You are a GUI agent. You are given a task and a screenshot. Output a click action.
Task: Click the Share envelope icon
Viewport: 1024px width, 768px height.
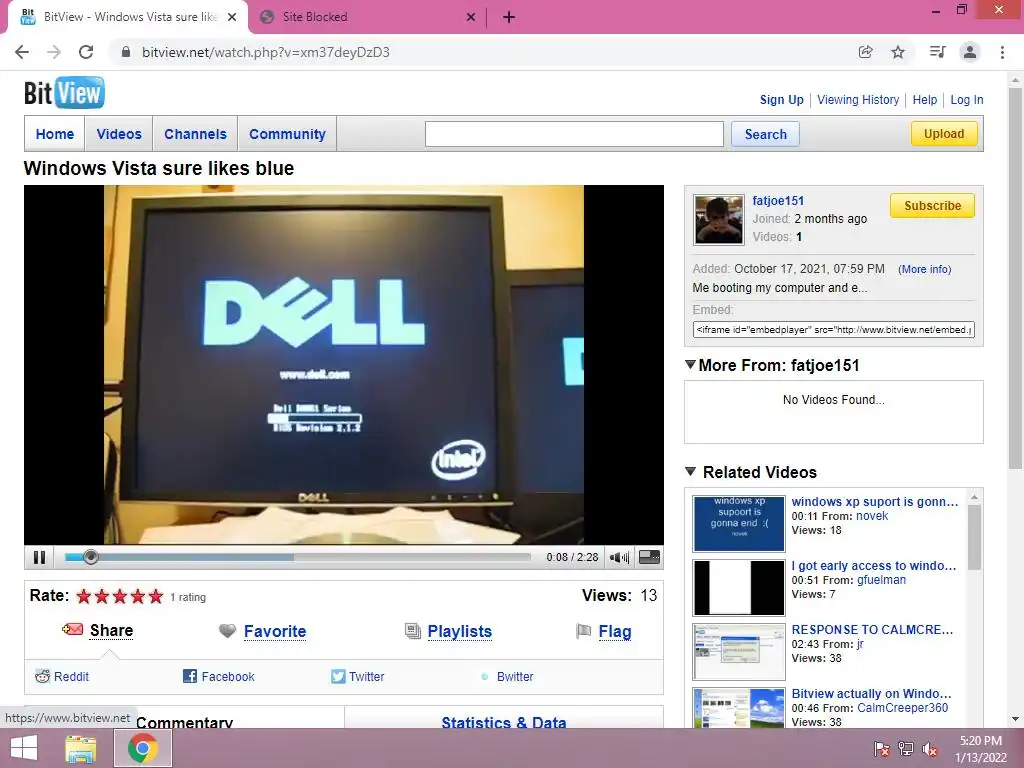click(72, 630)
